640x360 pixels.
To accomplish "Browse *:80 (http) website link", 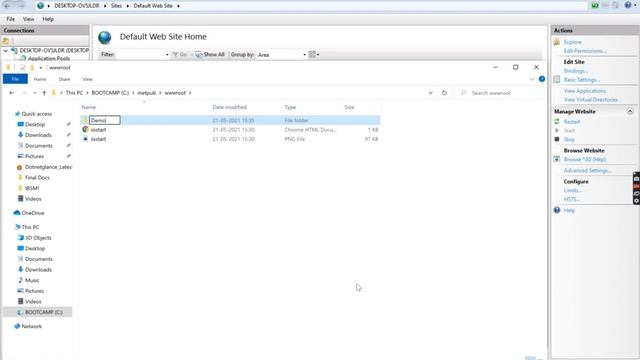I will [x=584, y=160].
